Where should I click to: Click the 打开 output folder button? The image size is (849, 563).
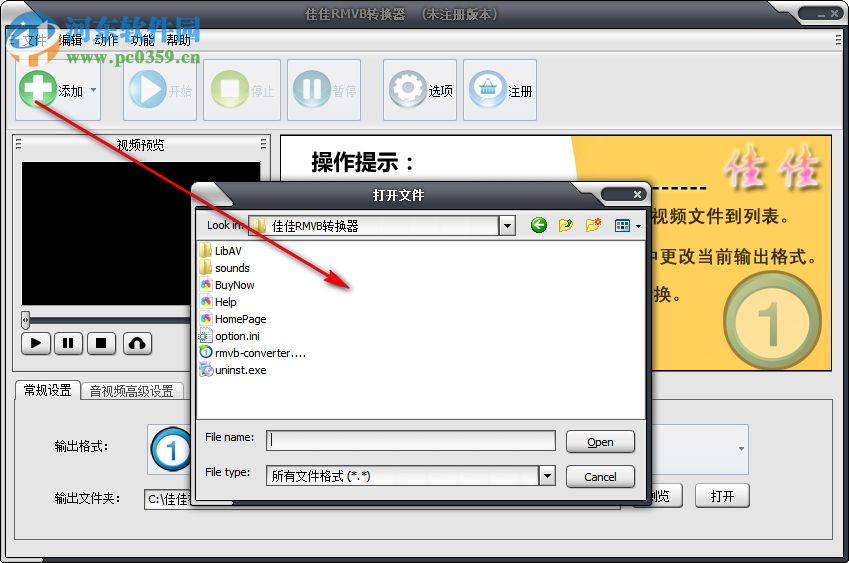722,496
